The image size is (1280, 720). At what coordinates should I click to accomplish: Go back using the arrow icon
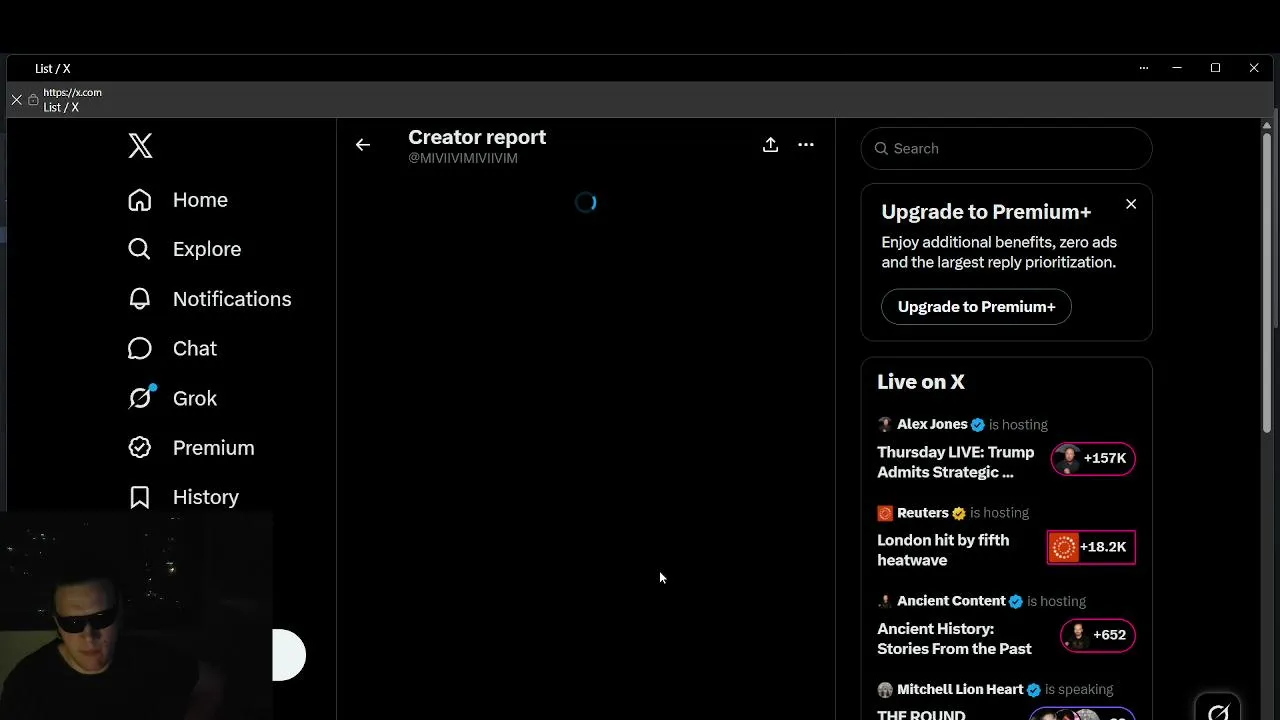(363, 145)
